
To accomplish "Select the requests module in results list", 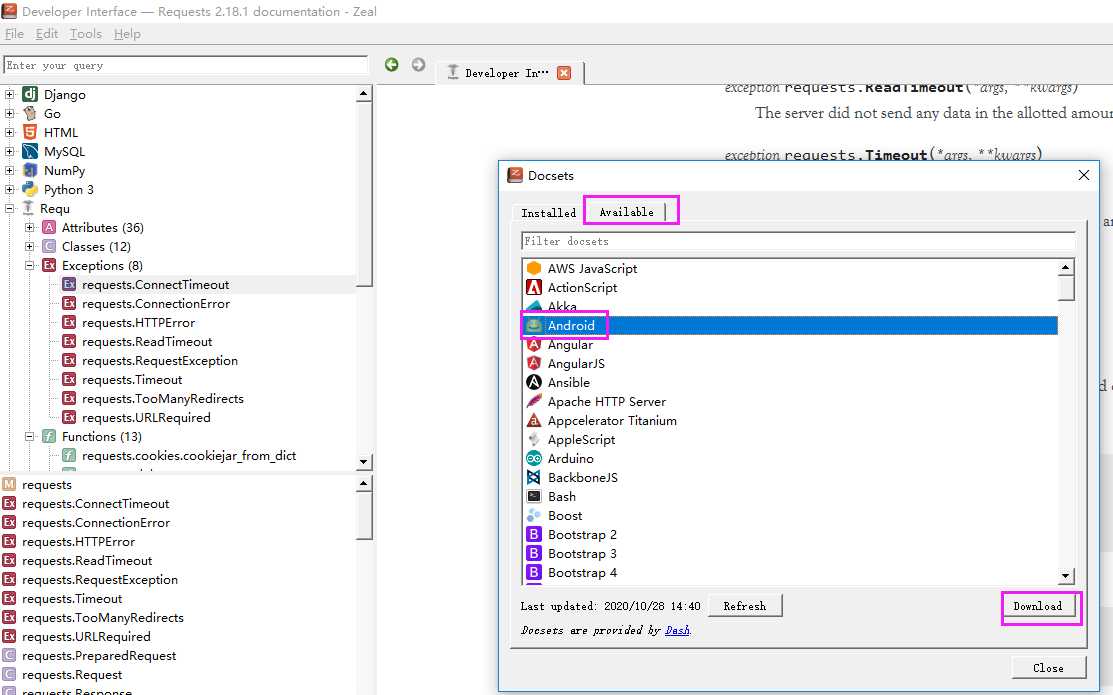I will pyautogui.click(x=47, y=485).
